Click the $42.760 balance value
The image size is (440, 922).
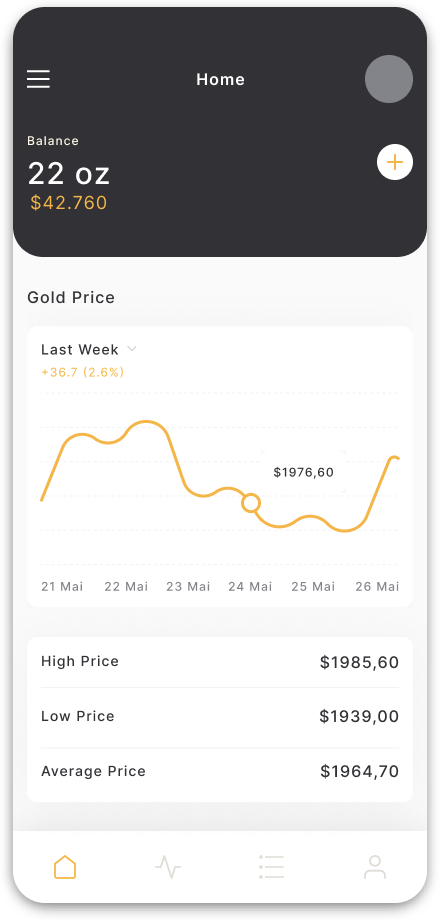(x=69, y=203)
